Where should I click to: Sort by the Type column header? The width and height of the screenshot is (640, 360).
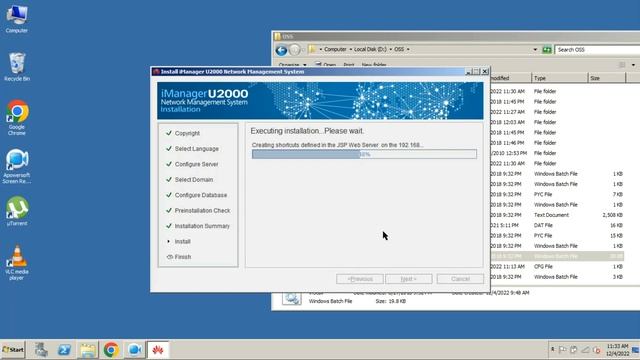560,78
